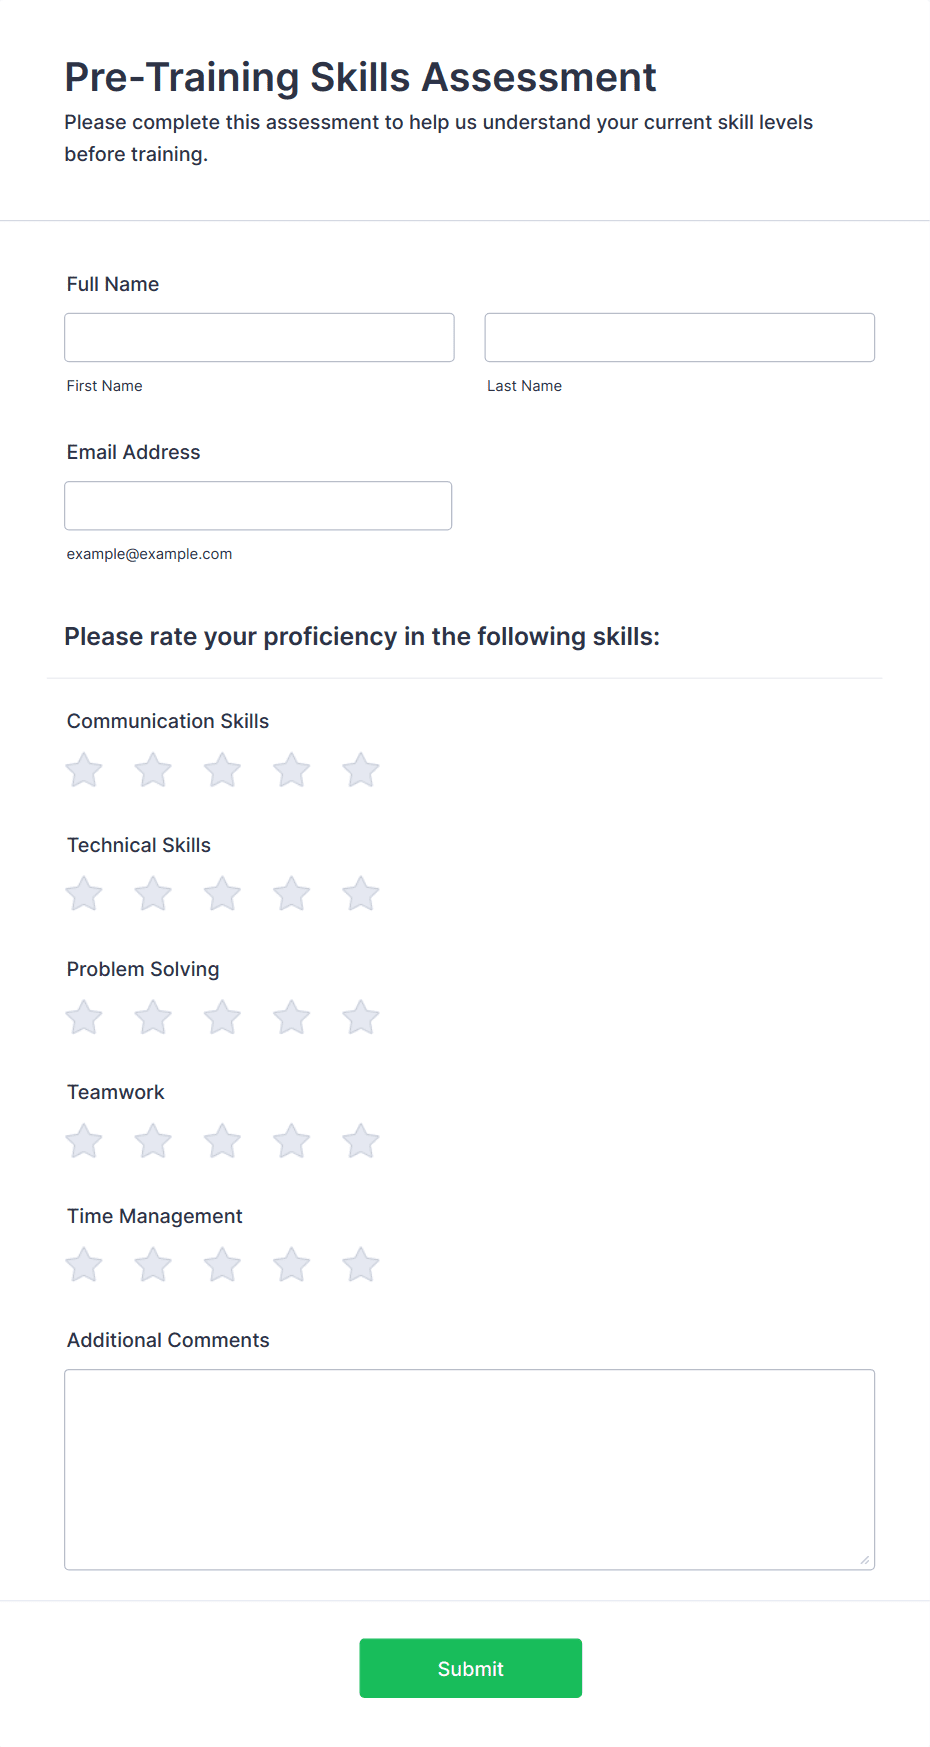Select the middle star for Teamwork
Screen dimensions: 930x1747
point(222,1140)
